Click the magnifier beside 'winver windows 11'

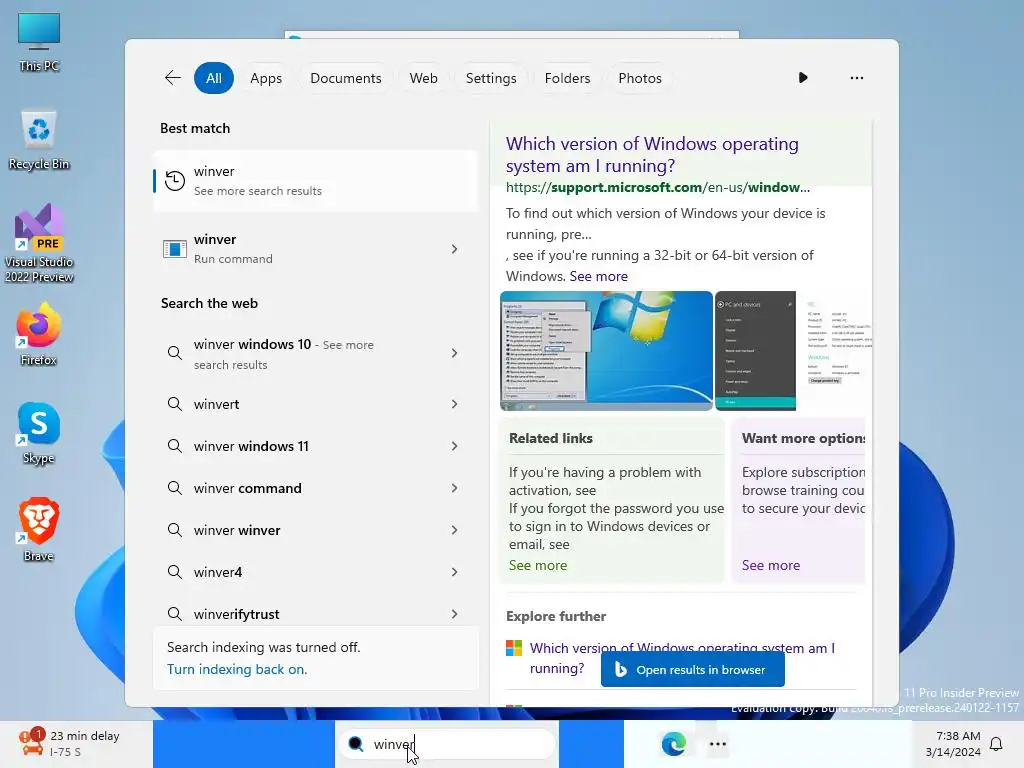pos(174,446)
